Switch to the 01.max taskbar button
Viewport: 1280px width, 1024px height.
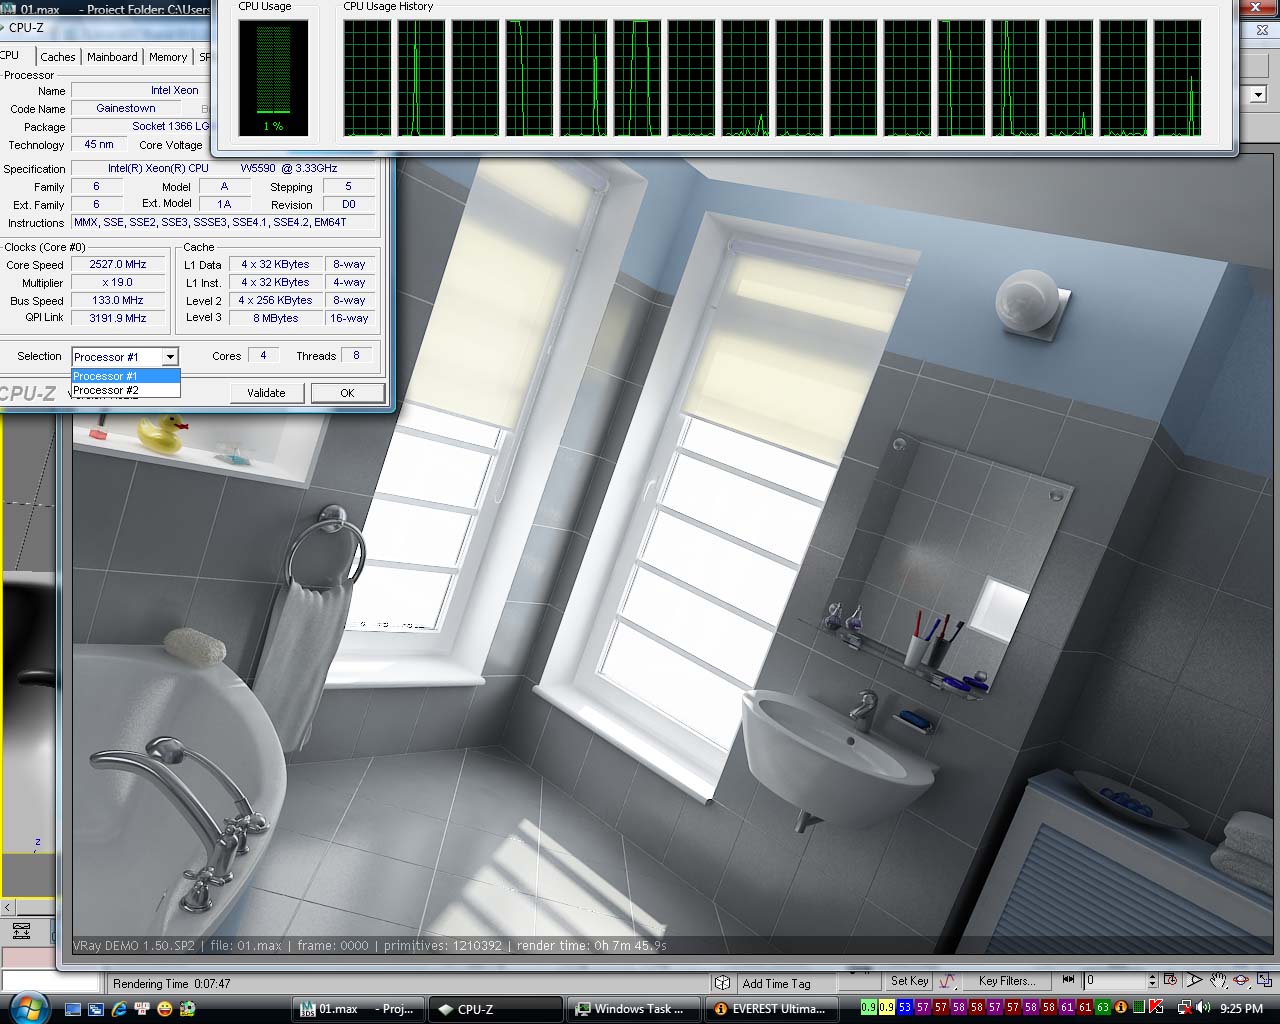click(x=360, y=1009)
